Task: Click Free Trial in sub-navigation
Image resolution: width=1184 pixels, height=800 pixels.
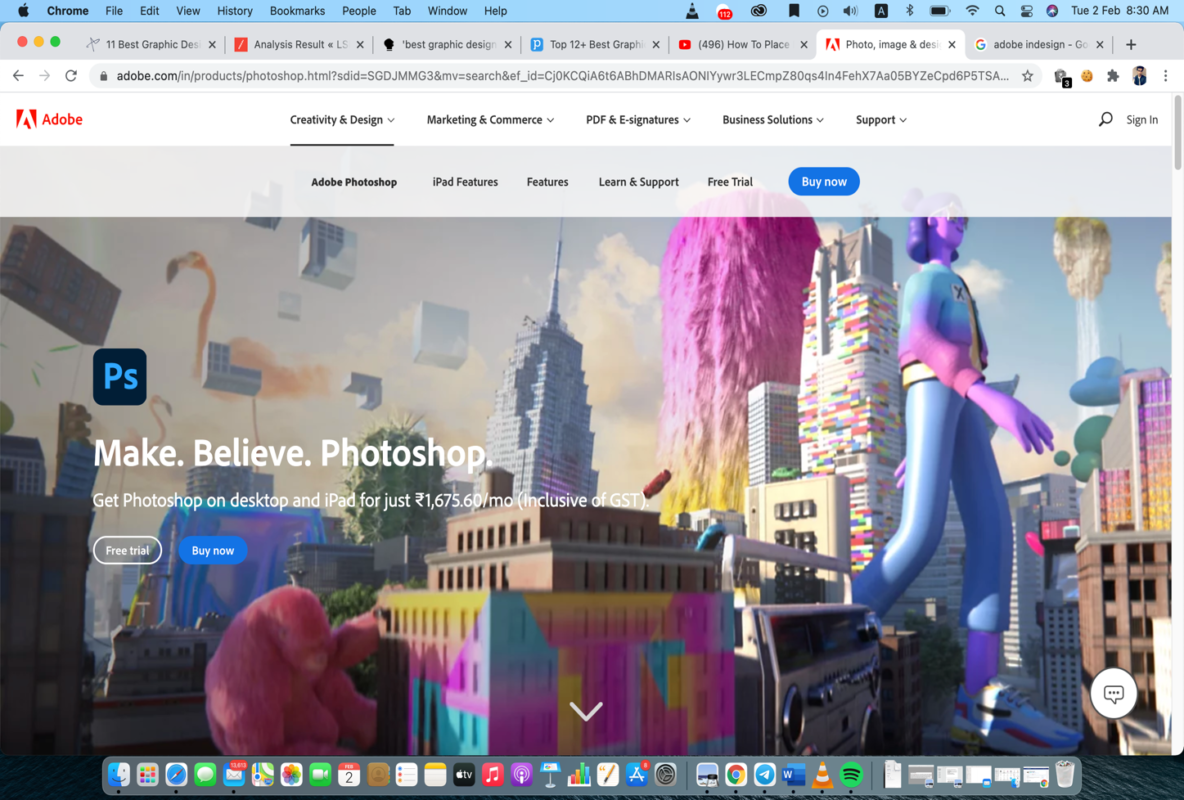Action: [730, 181]
